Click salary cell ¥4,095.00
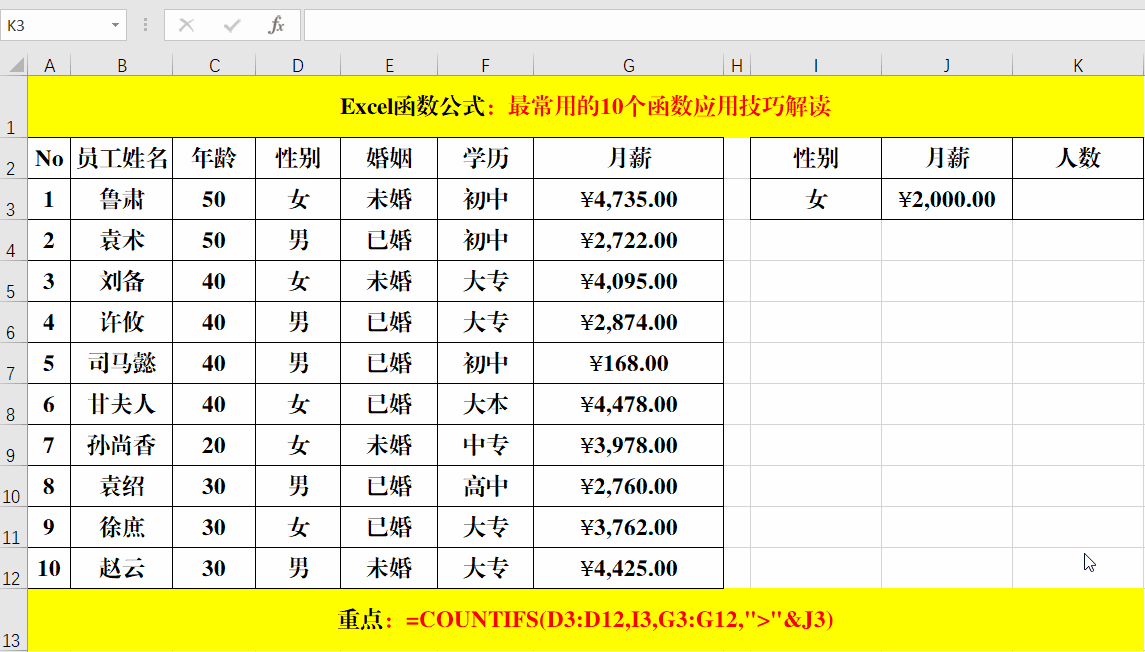The height and width of the screenshot is (652, 1145). click(x=629, y=281)
